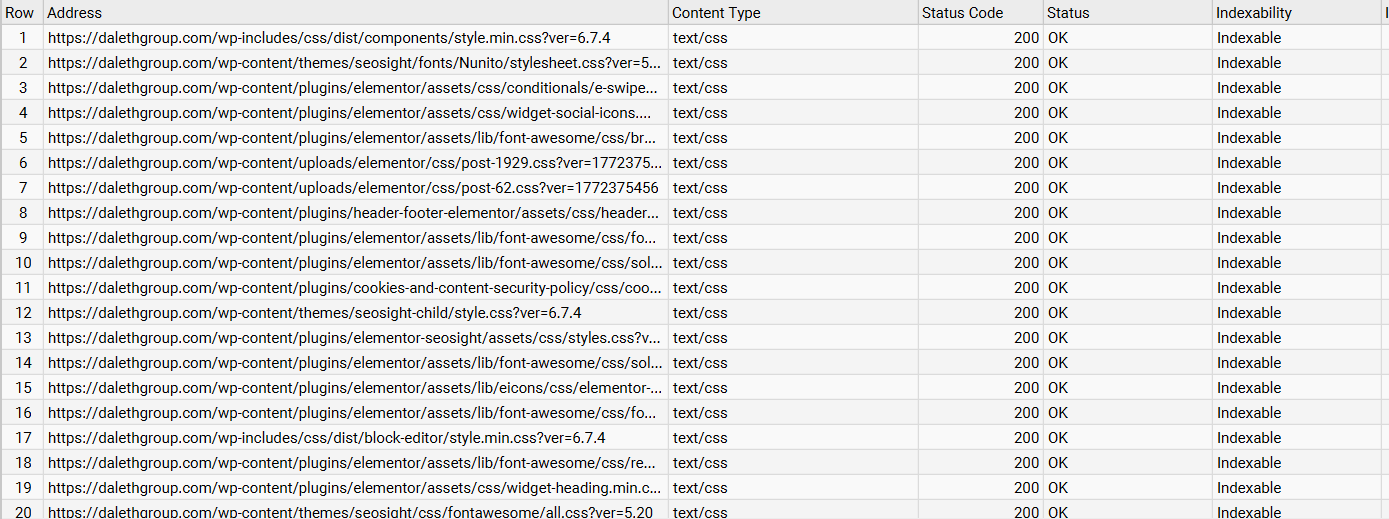Click the Row column header
Screen dimensions: 1389x519
click(20, 13)
